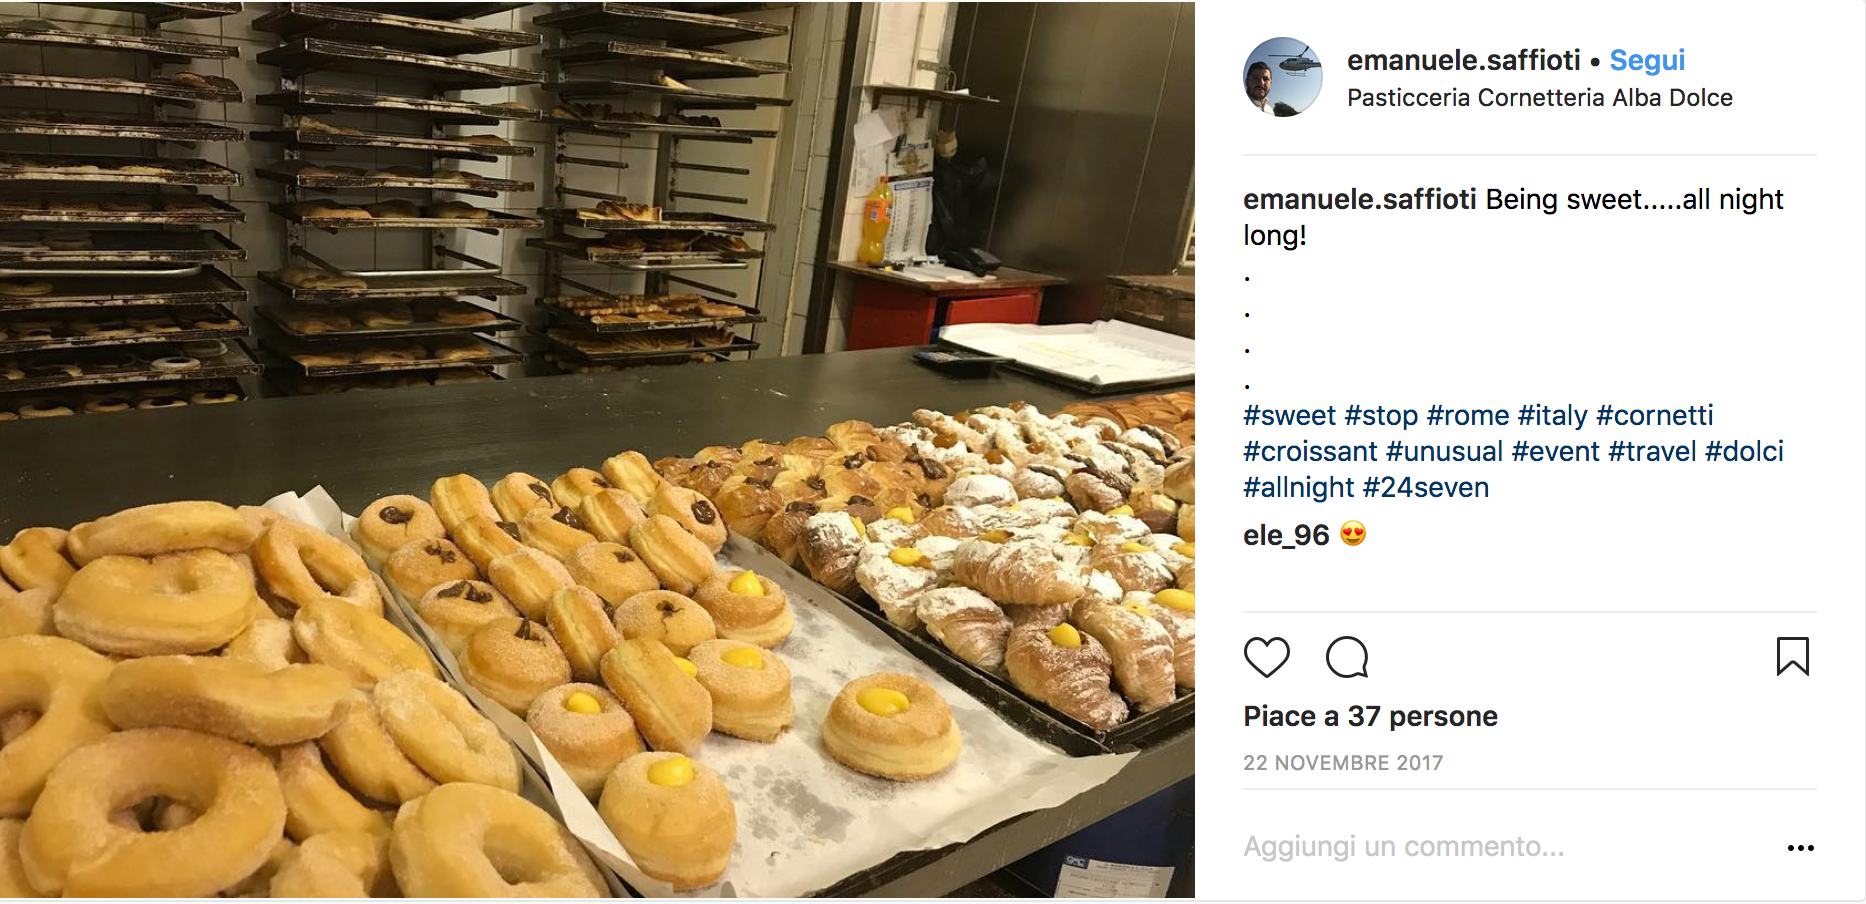Open Pasticceria Cornetteria Alba Dolce location
Viewport: 1866px width, 904px height.
pos(1539,98)
